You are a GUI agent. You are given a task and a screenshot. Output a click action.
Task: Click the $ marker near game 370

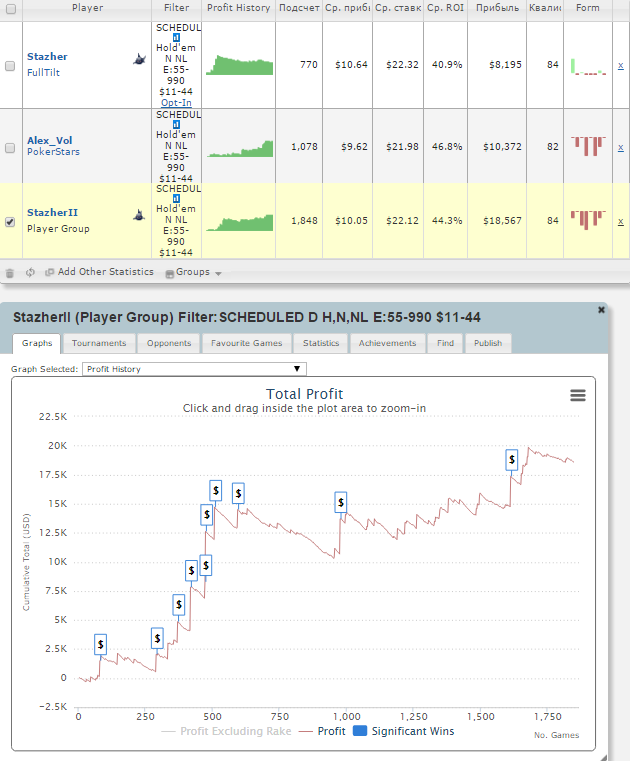pyautogui.click(x=179, y=605)
